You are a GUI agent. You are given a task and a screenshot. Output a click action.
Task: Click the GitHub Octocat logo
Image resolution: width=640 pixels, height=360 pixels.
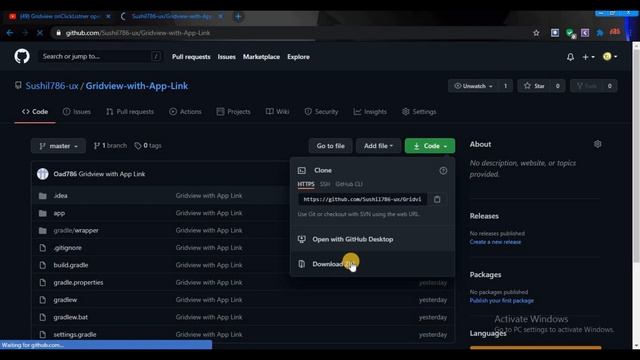(x=22, y=56)
